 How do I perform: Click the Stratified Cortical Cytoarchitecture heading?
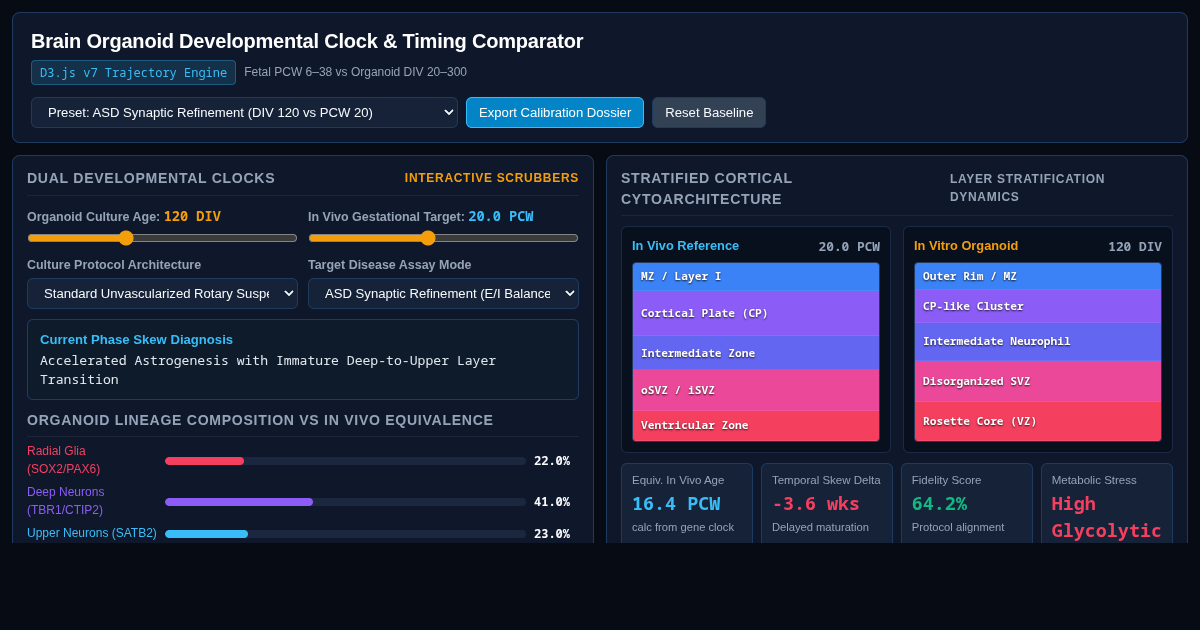pos(707,188)
